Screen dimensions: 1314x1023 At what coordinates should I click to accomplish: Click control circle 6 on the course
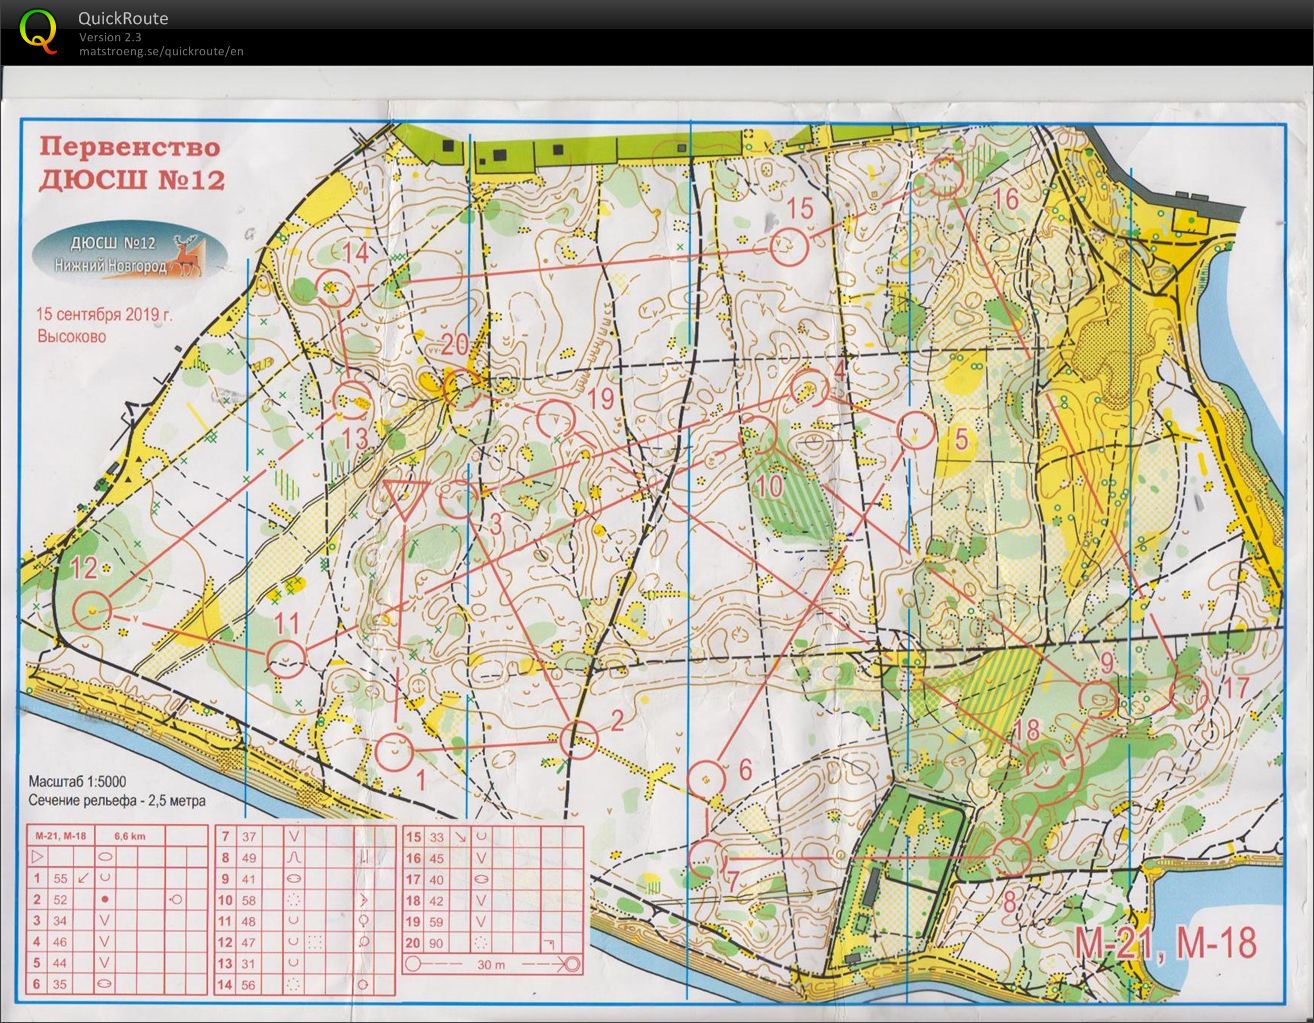706,775
